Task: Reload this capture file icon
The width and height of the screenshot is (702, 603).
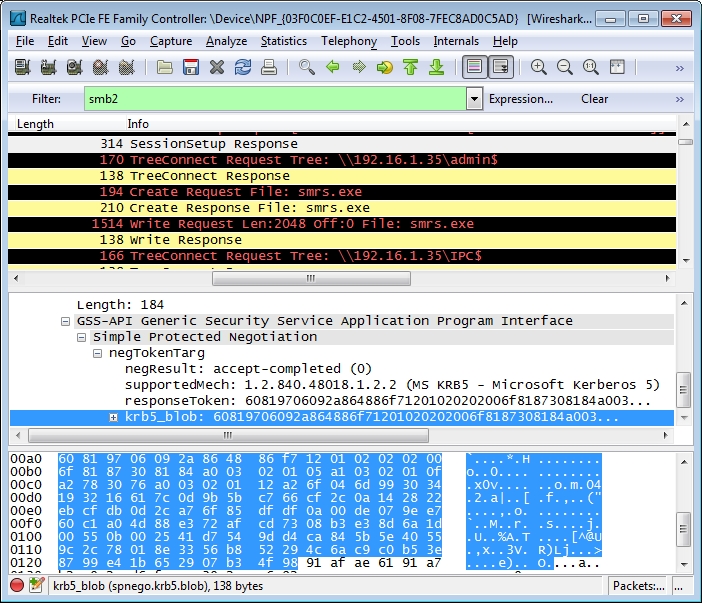Action: click(x=243, y=67)
